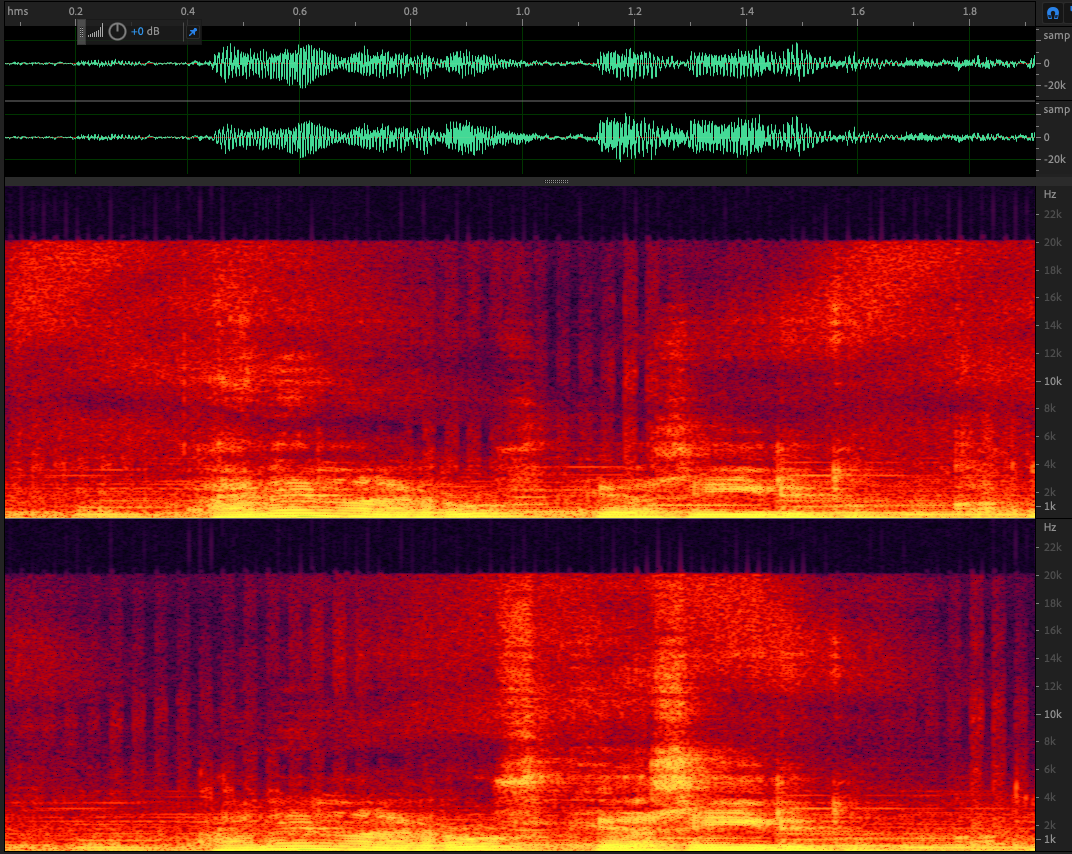The height and width of the screenshot is (854, 1072).
Task: Click the gain adjustment knob in the HUD
Action: point(117,32)
